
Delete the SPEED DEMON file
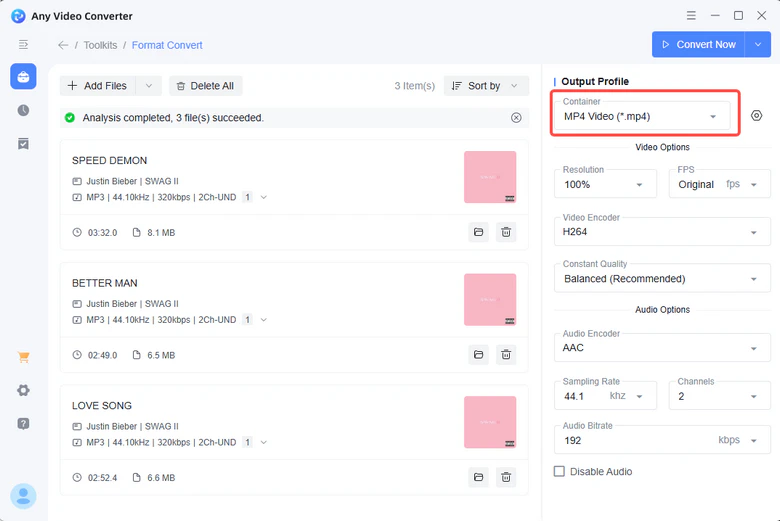point(506,232)
